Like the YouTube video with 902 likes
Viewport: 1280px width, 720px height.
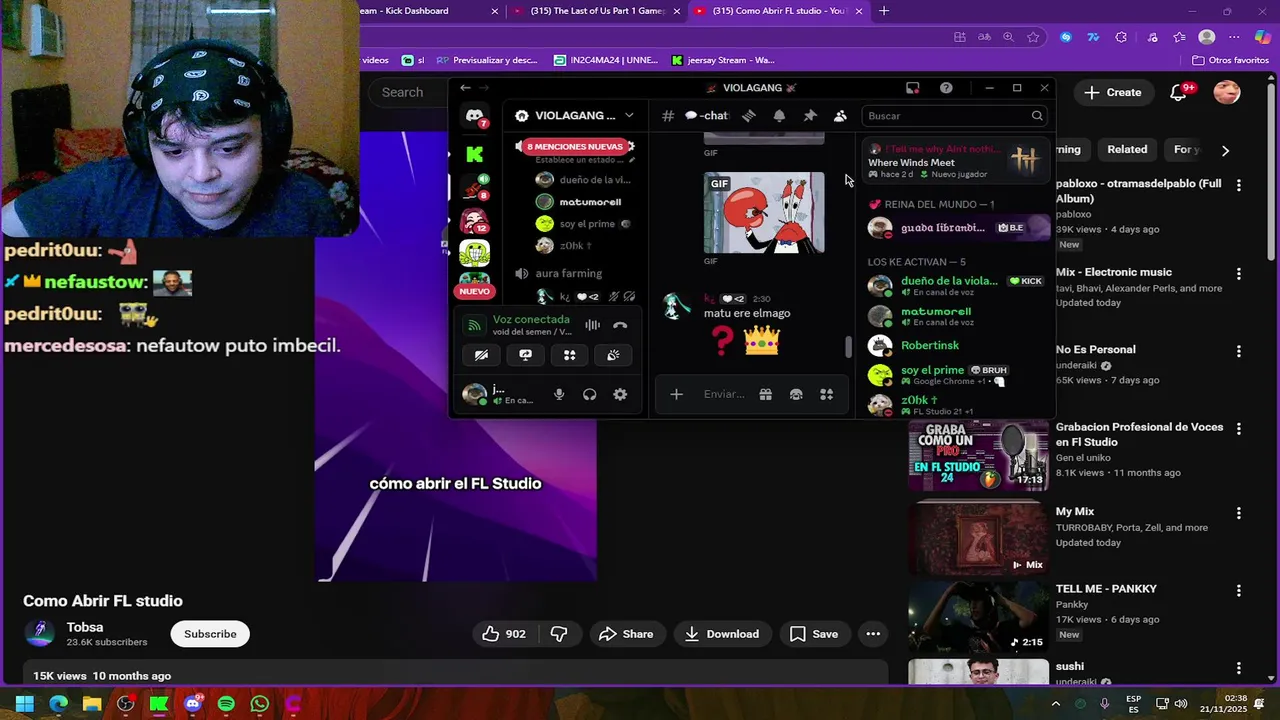(x=505, y=634)
